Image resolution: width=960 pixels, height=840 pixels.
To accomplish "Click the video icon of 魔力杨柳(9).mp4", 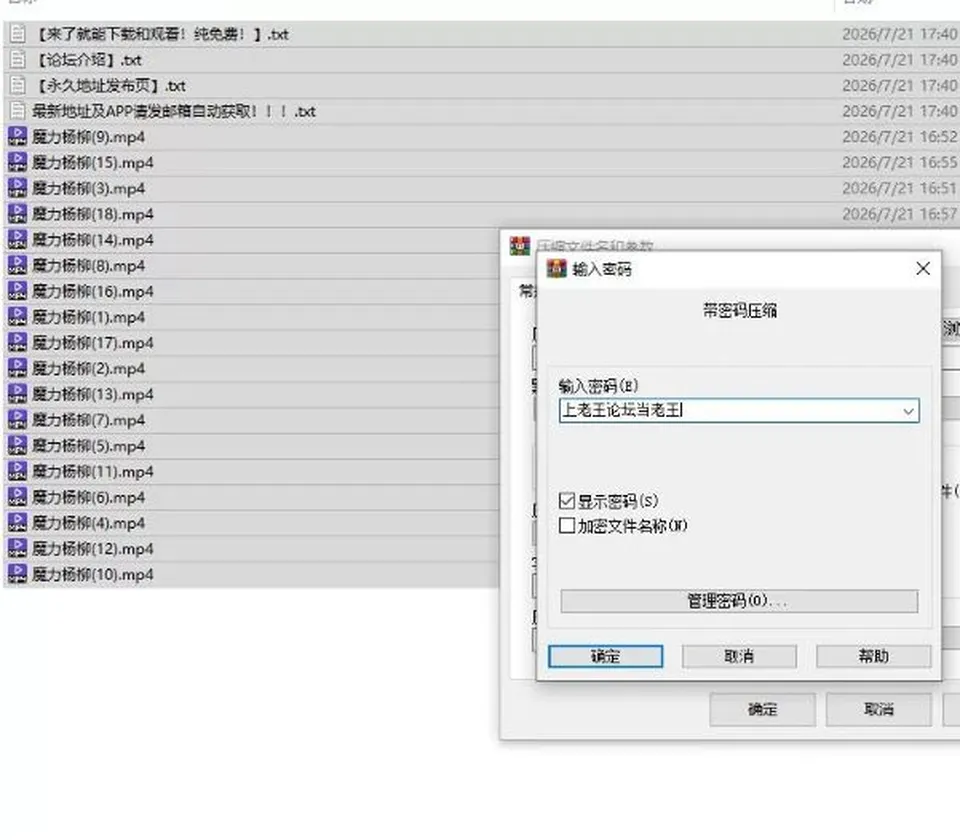I will [x=17, y=136].
